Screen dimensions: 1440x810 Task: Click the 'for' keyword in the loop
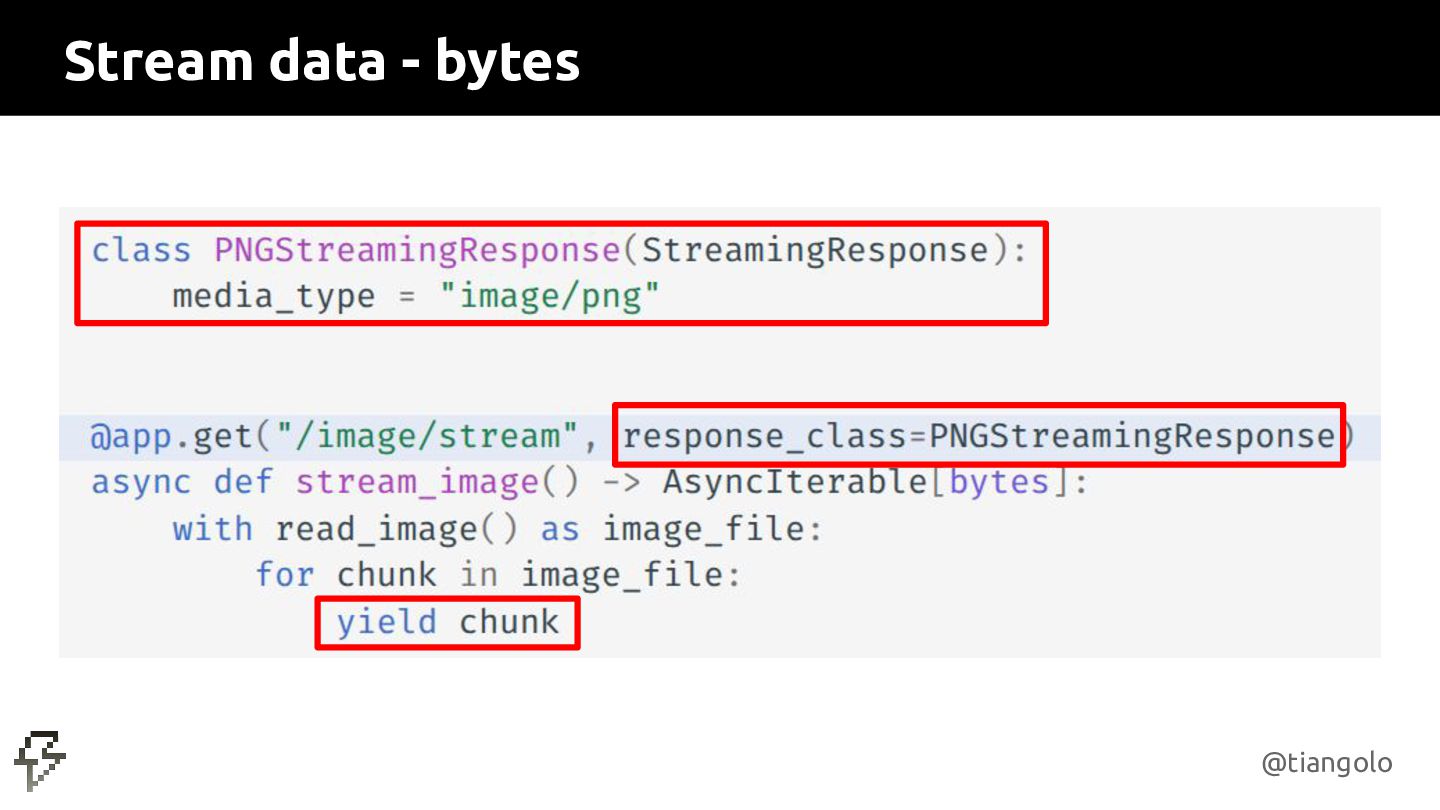285,575
